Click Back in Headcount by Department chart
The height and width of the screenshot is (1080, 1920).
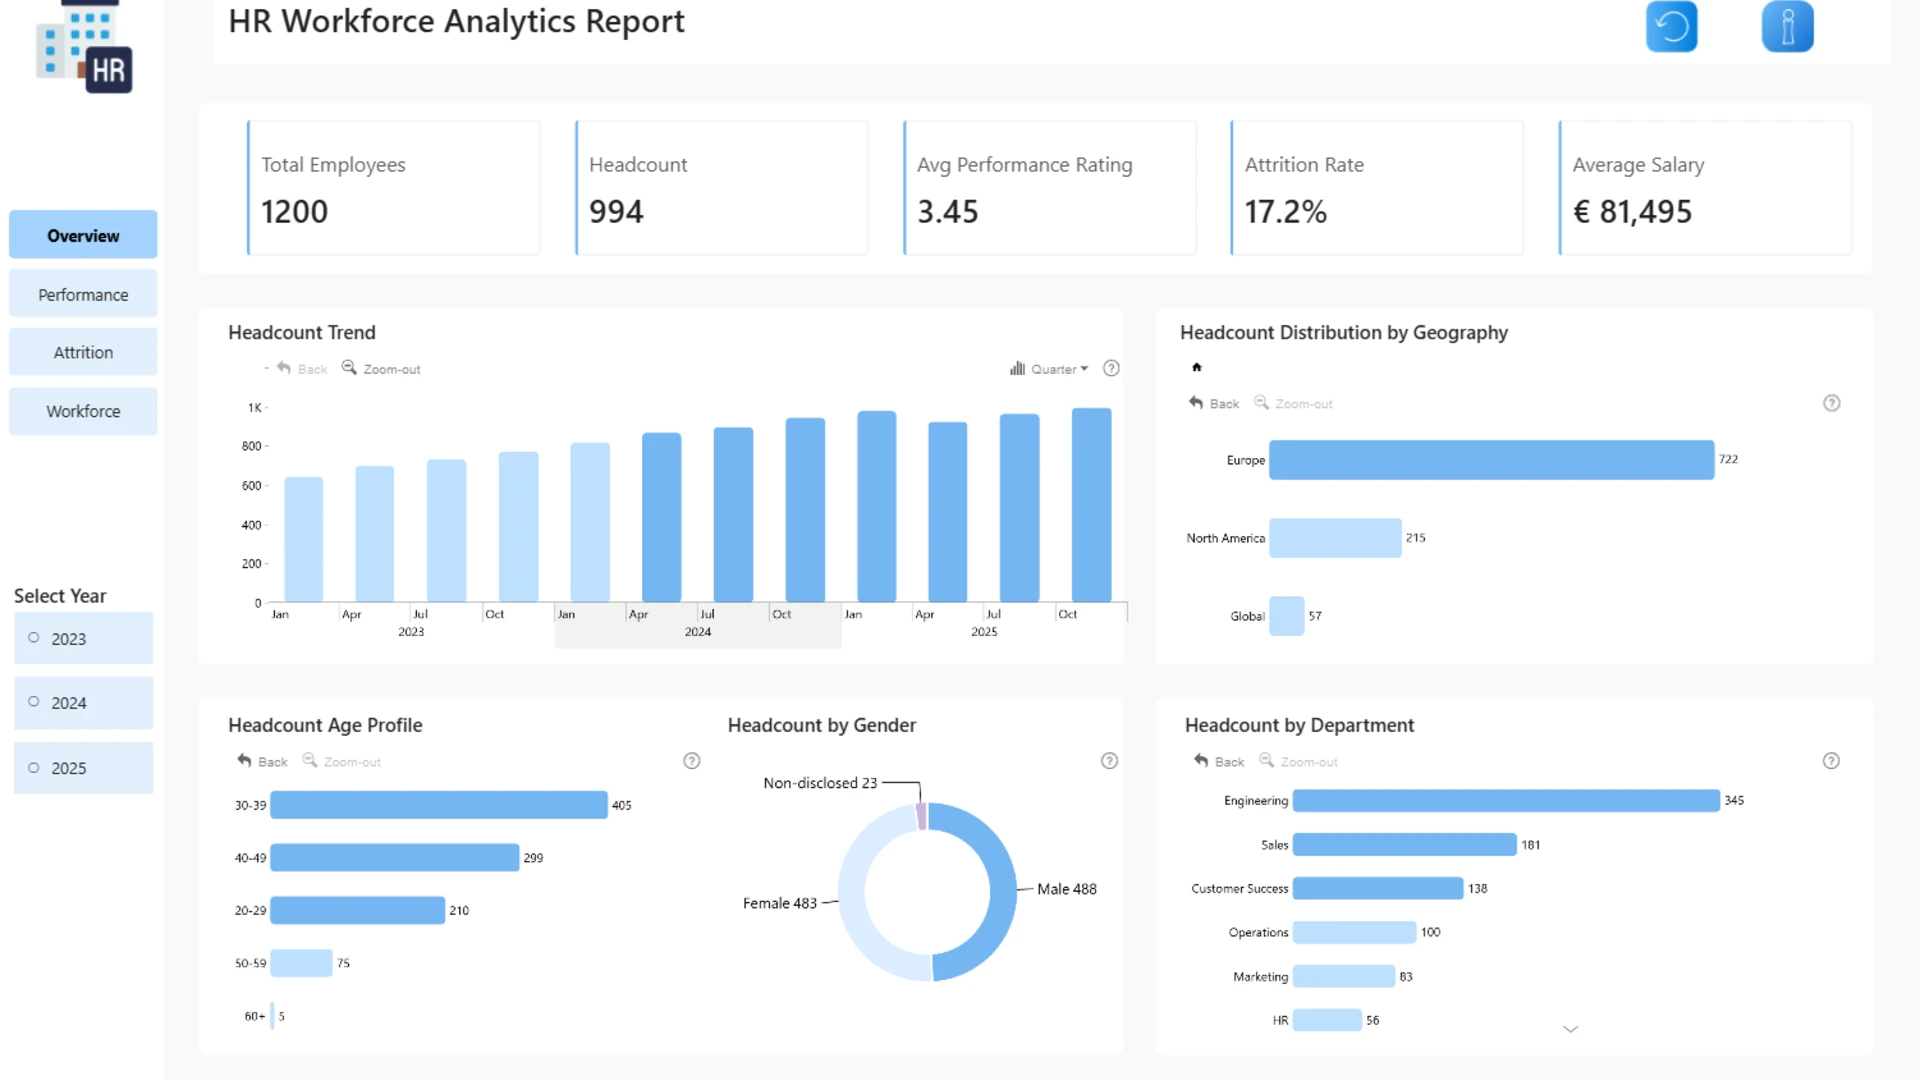tap(1218, 762)
